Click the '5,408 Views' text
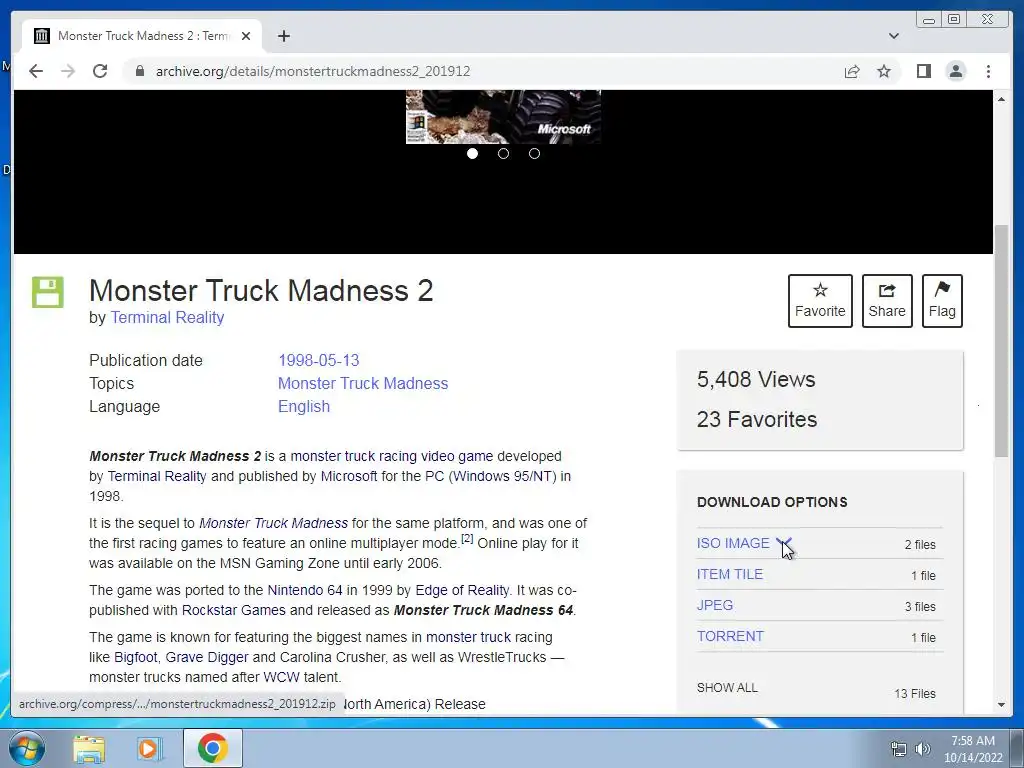This screenshot has width=1024, height=768. click(x=756, y=379)
